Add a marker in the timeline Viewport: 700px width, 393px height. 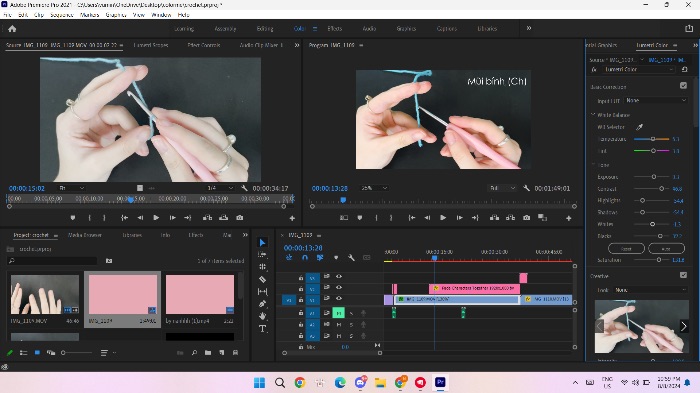(x=336, y=258)
